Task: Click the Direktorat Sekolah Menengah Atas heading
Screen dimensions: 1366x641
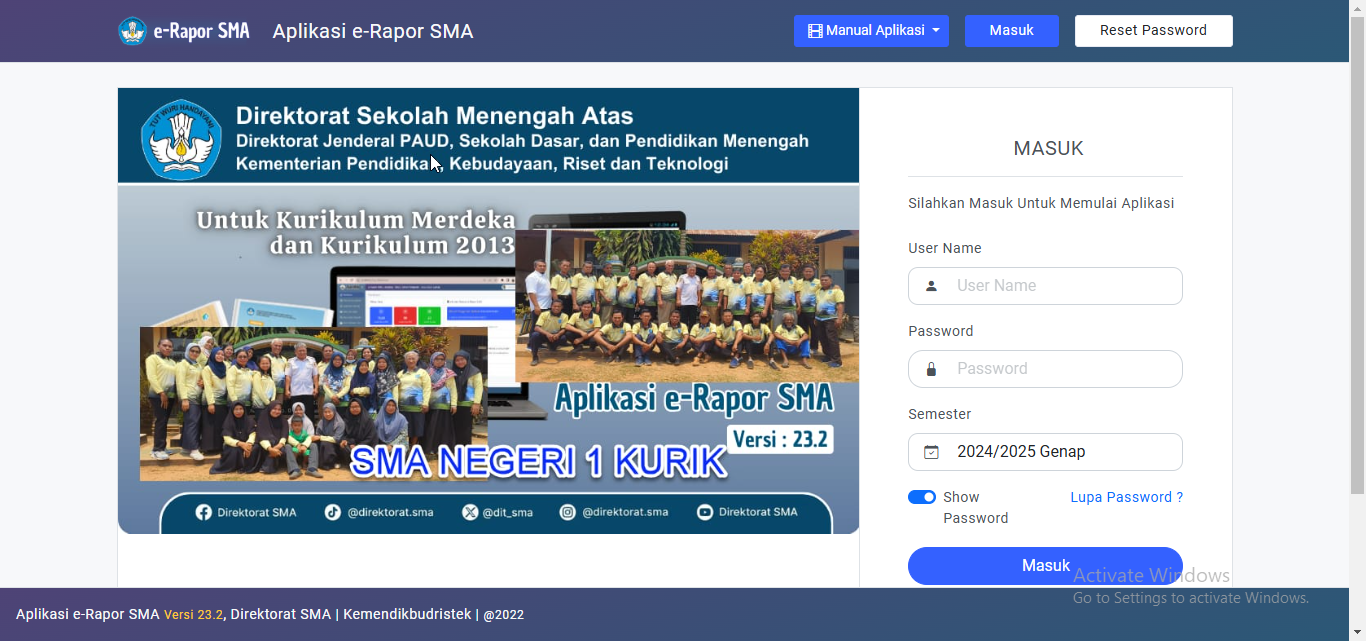Action: click(x=434, y=116)
